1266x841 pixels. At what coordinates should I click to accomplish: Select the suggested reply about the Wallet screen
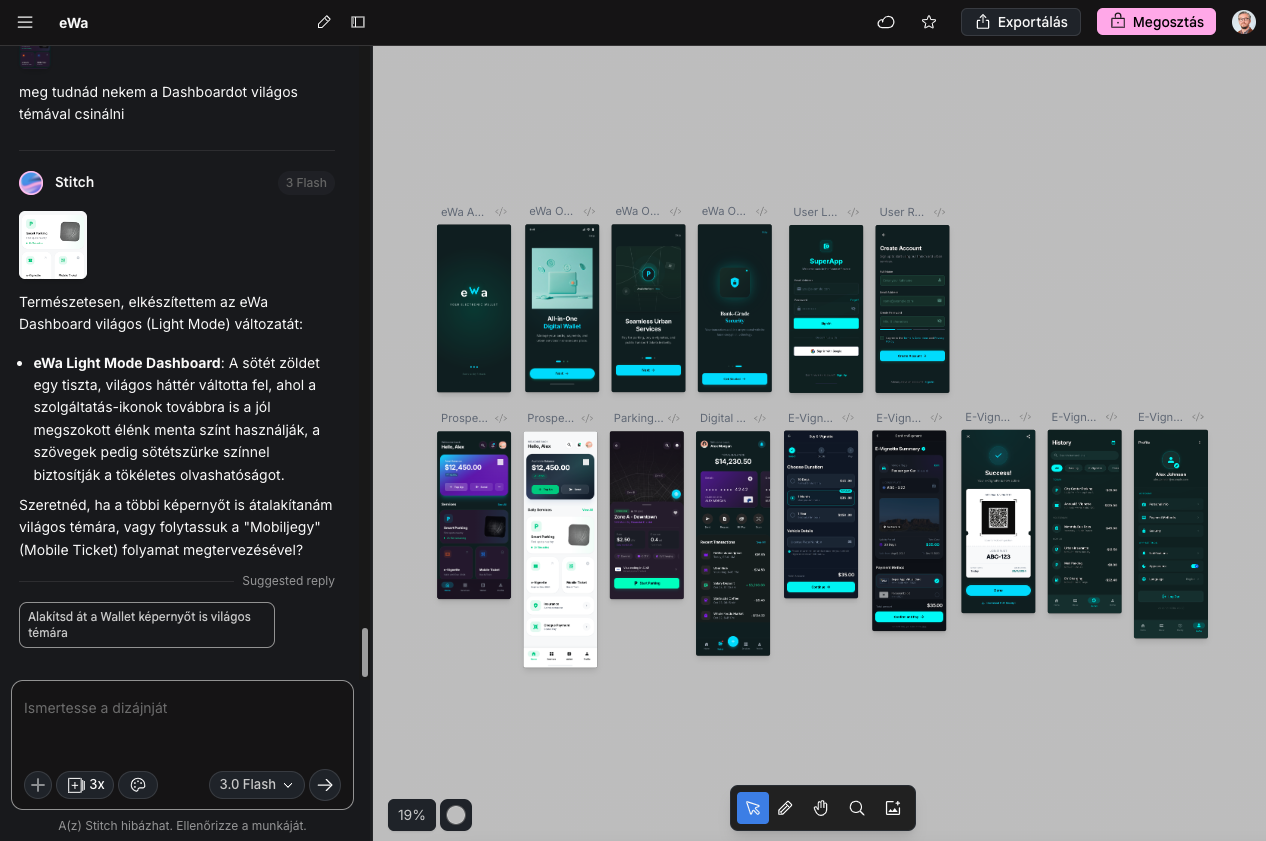coord(146,624)
